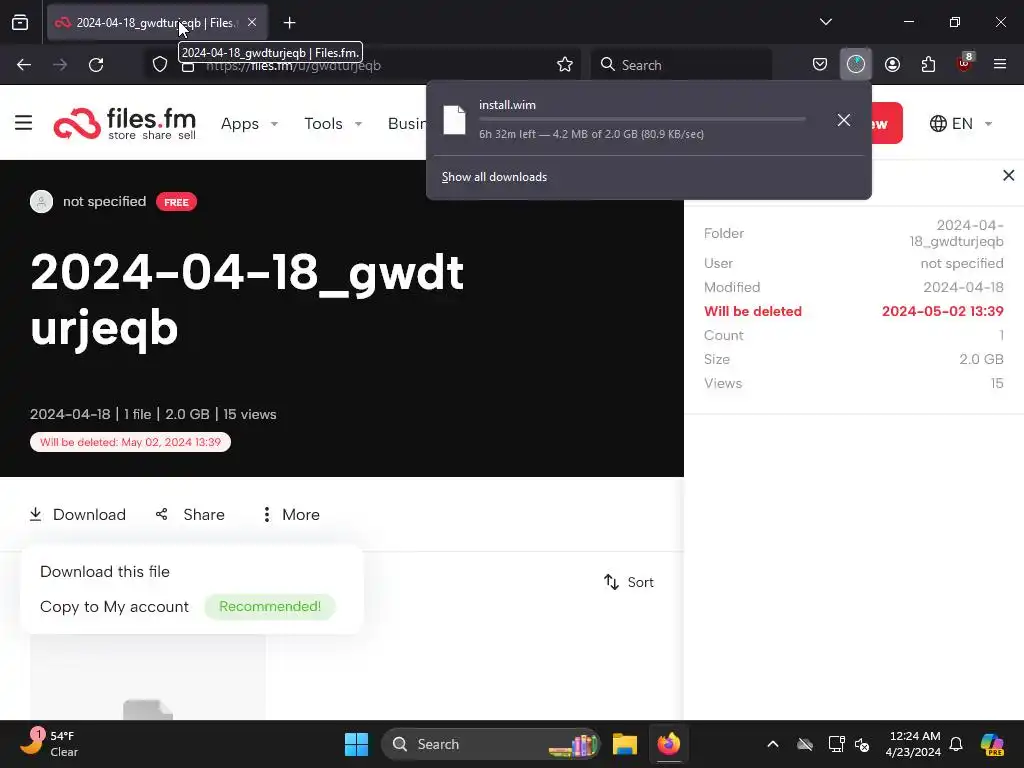
Task: Close the Files.fm browser tab
Action: 252,22
